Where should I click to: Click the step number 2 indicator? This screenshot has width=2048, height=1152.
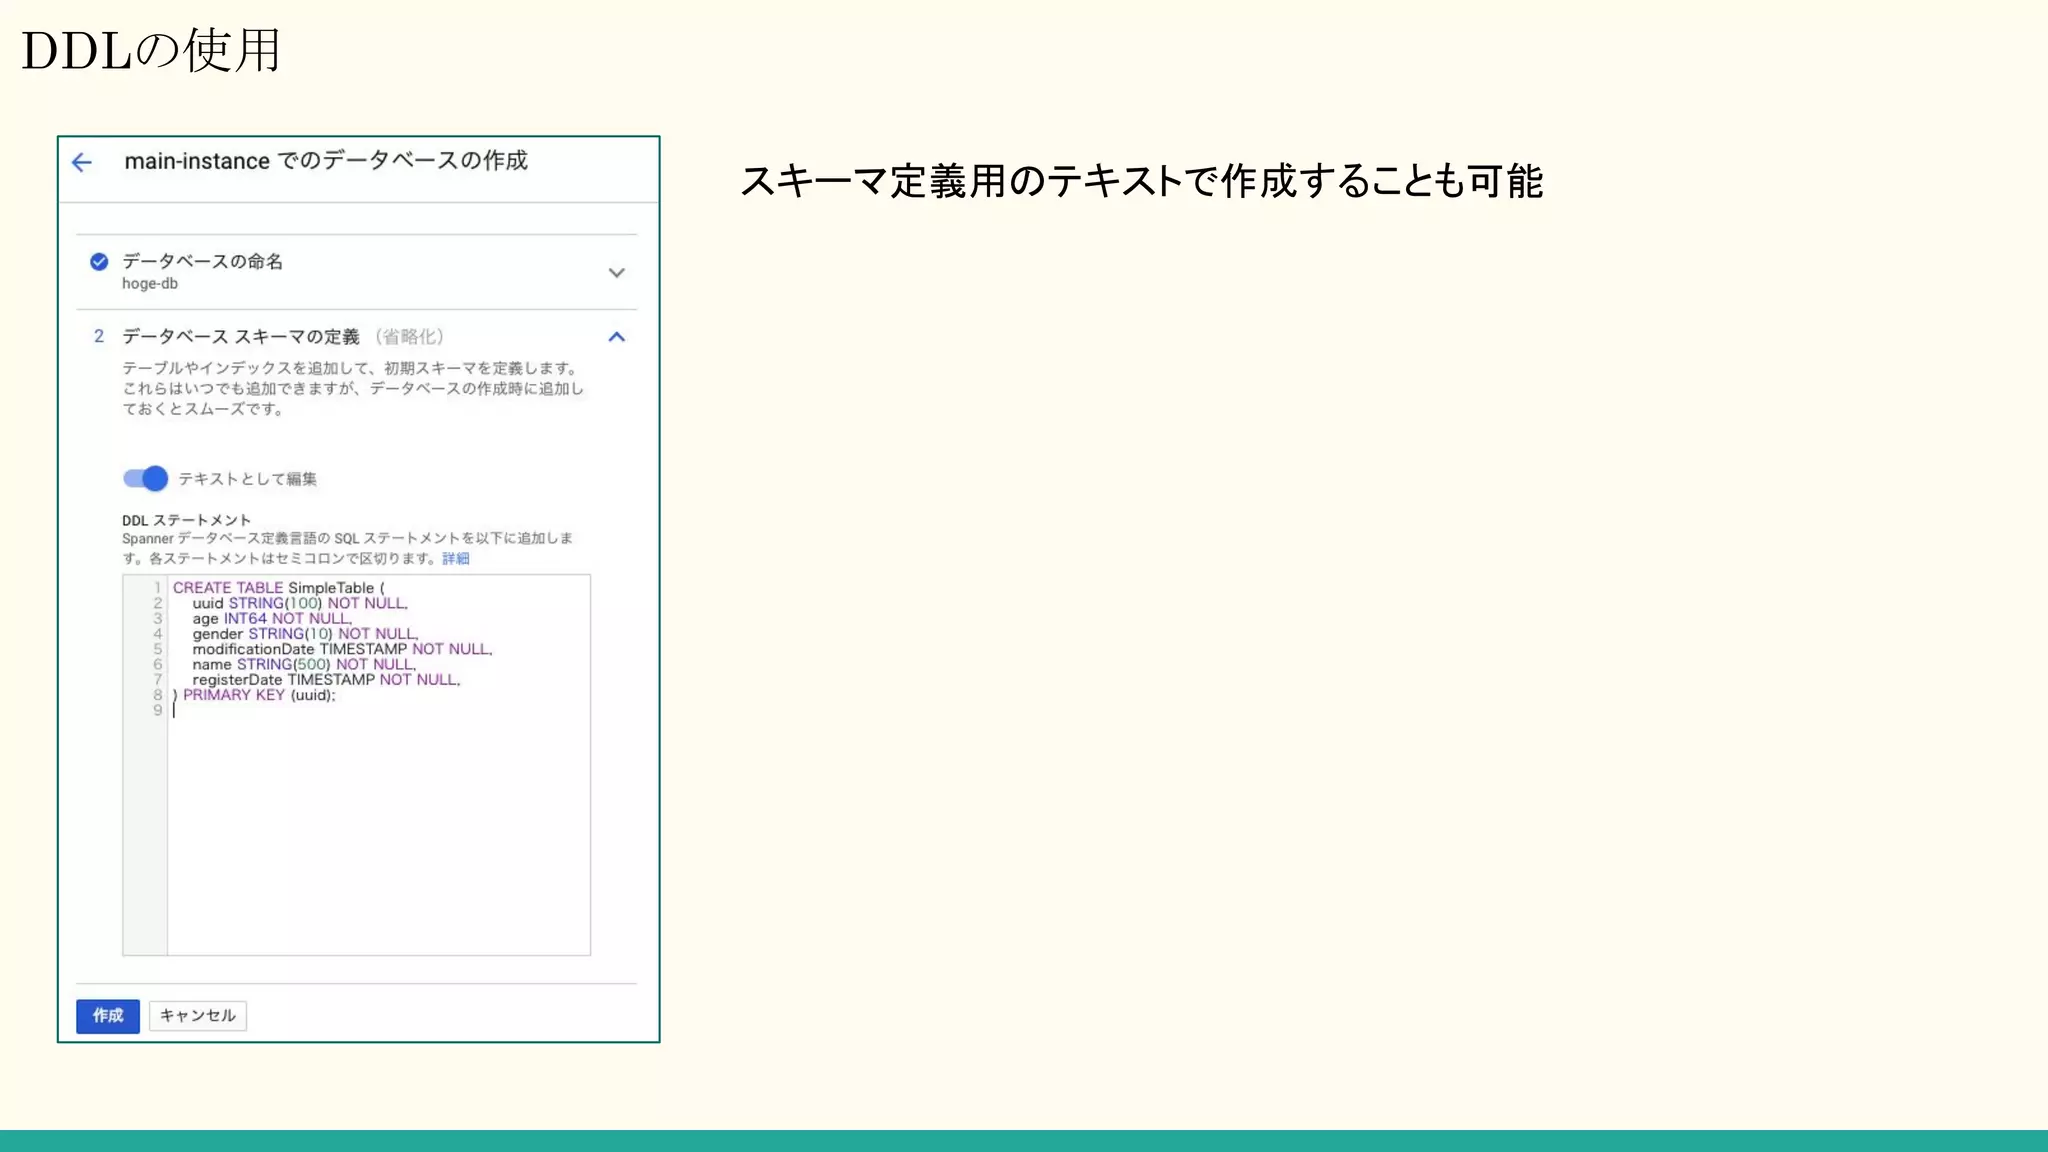99,337
